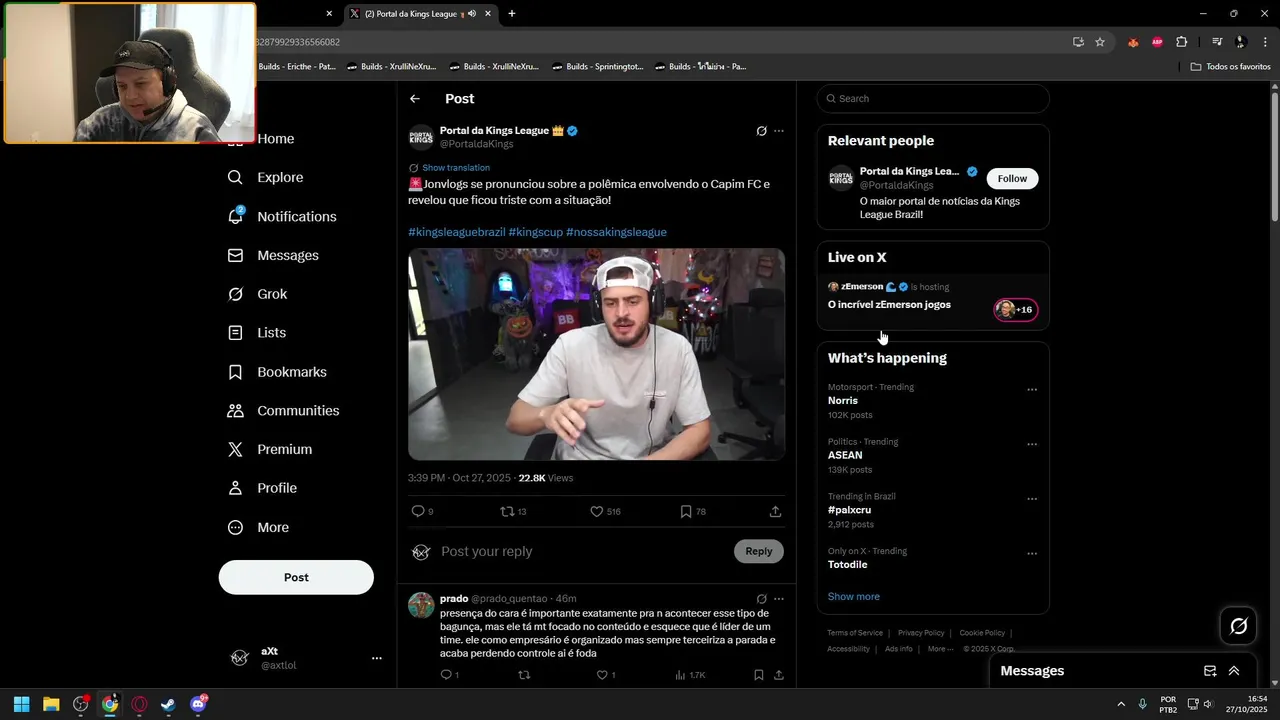Bookmark prado's reply
The image size is (1280, 720).
click(759, 675)
